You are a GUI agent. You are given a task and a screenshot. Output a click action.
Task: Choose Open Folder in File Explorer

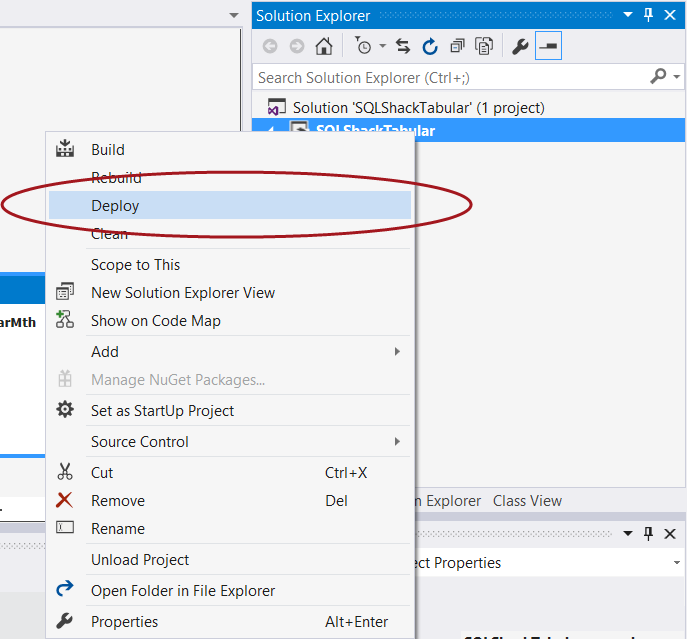click(230, 591)
